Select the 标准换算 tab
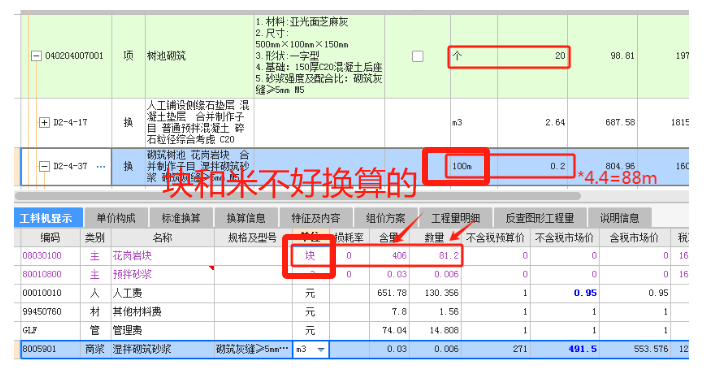The width and height of the screenshot is (724, 391). [181, 218]
